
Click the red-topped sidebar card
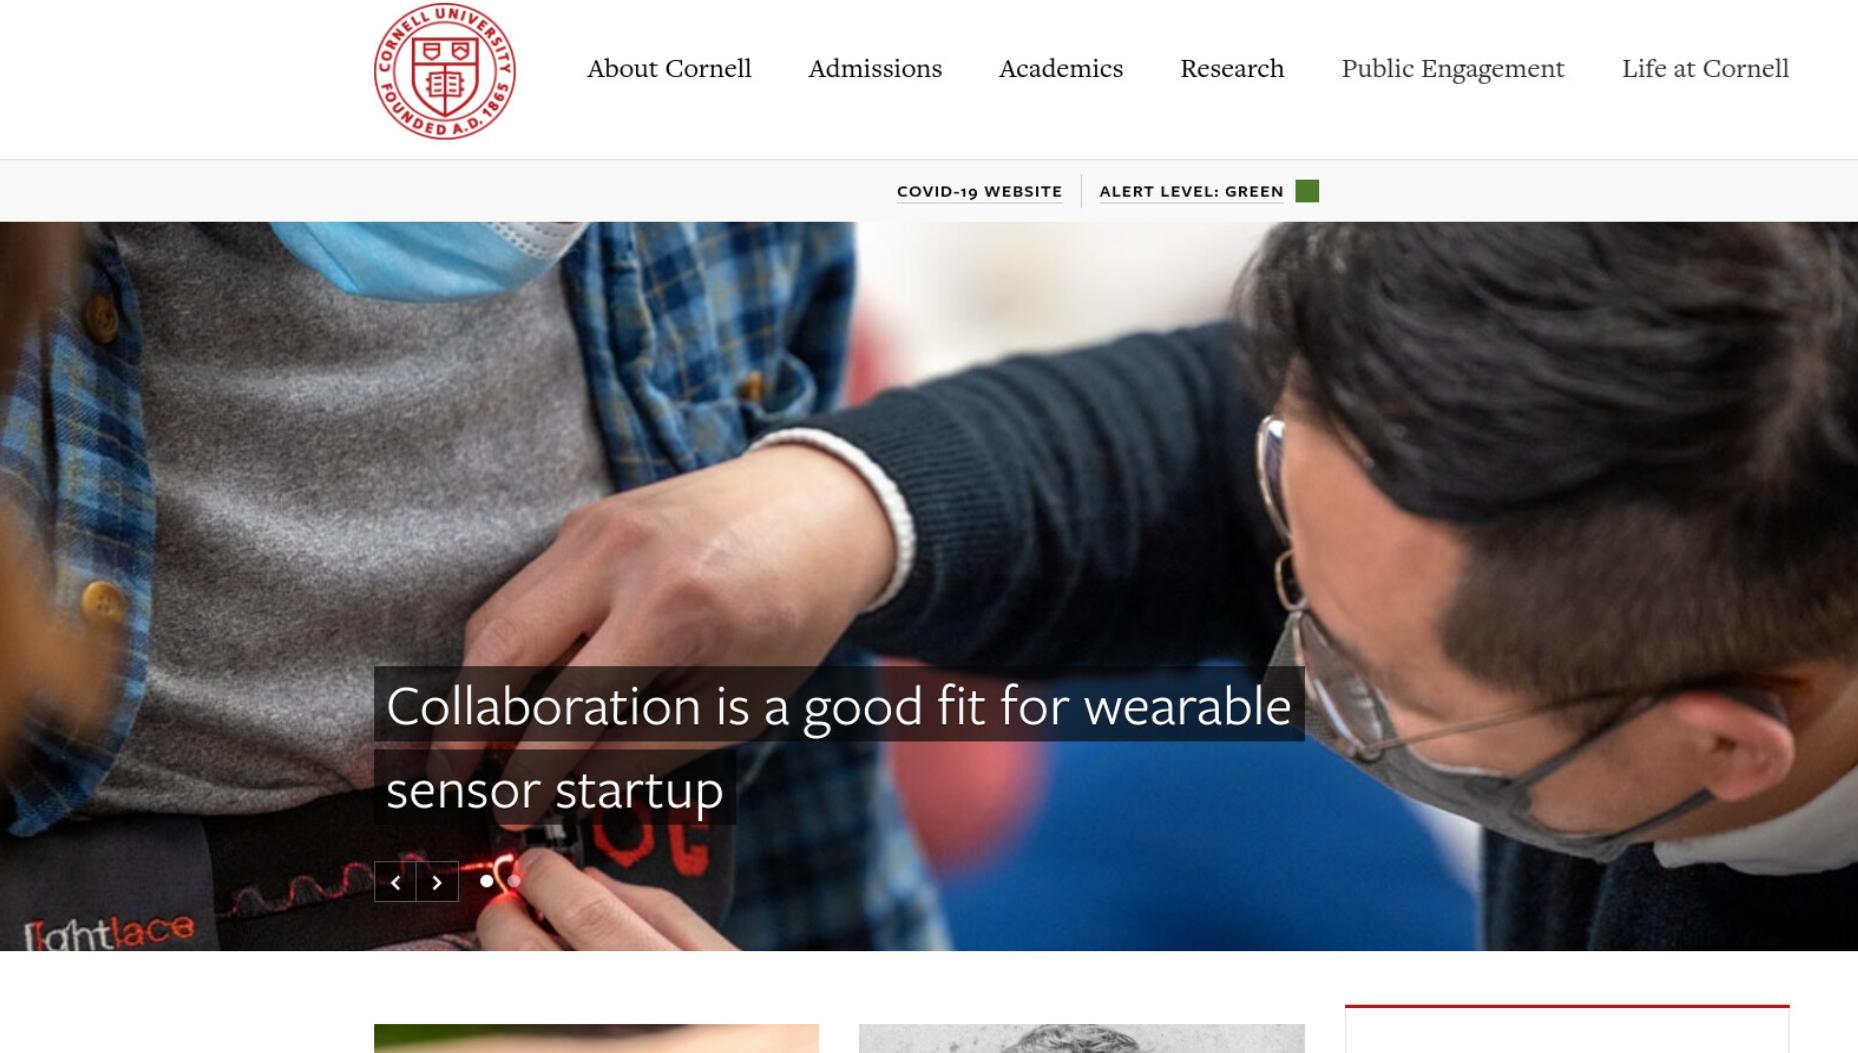pyautogui.click(x=1567, y=1029)
